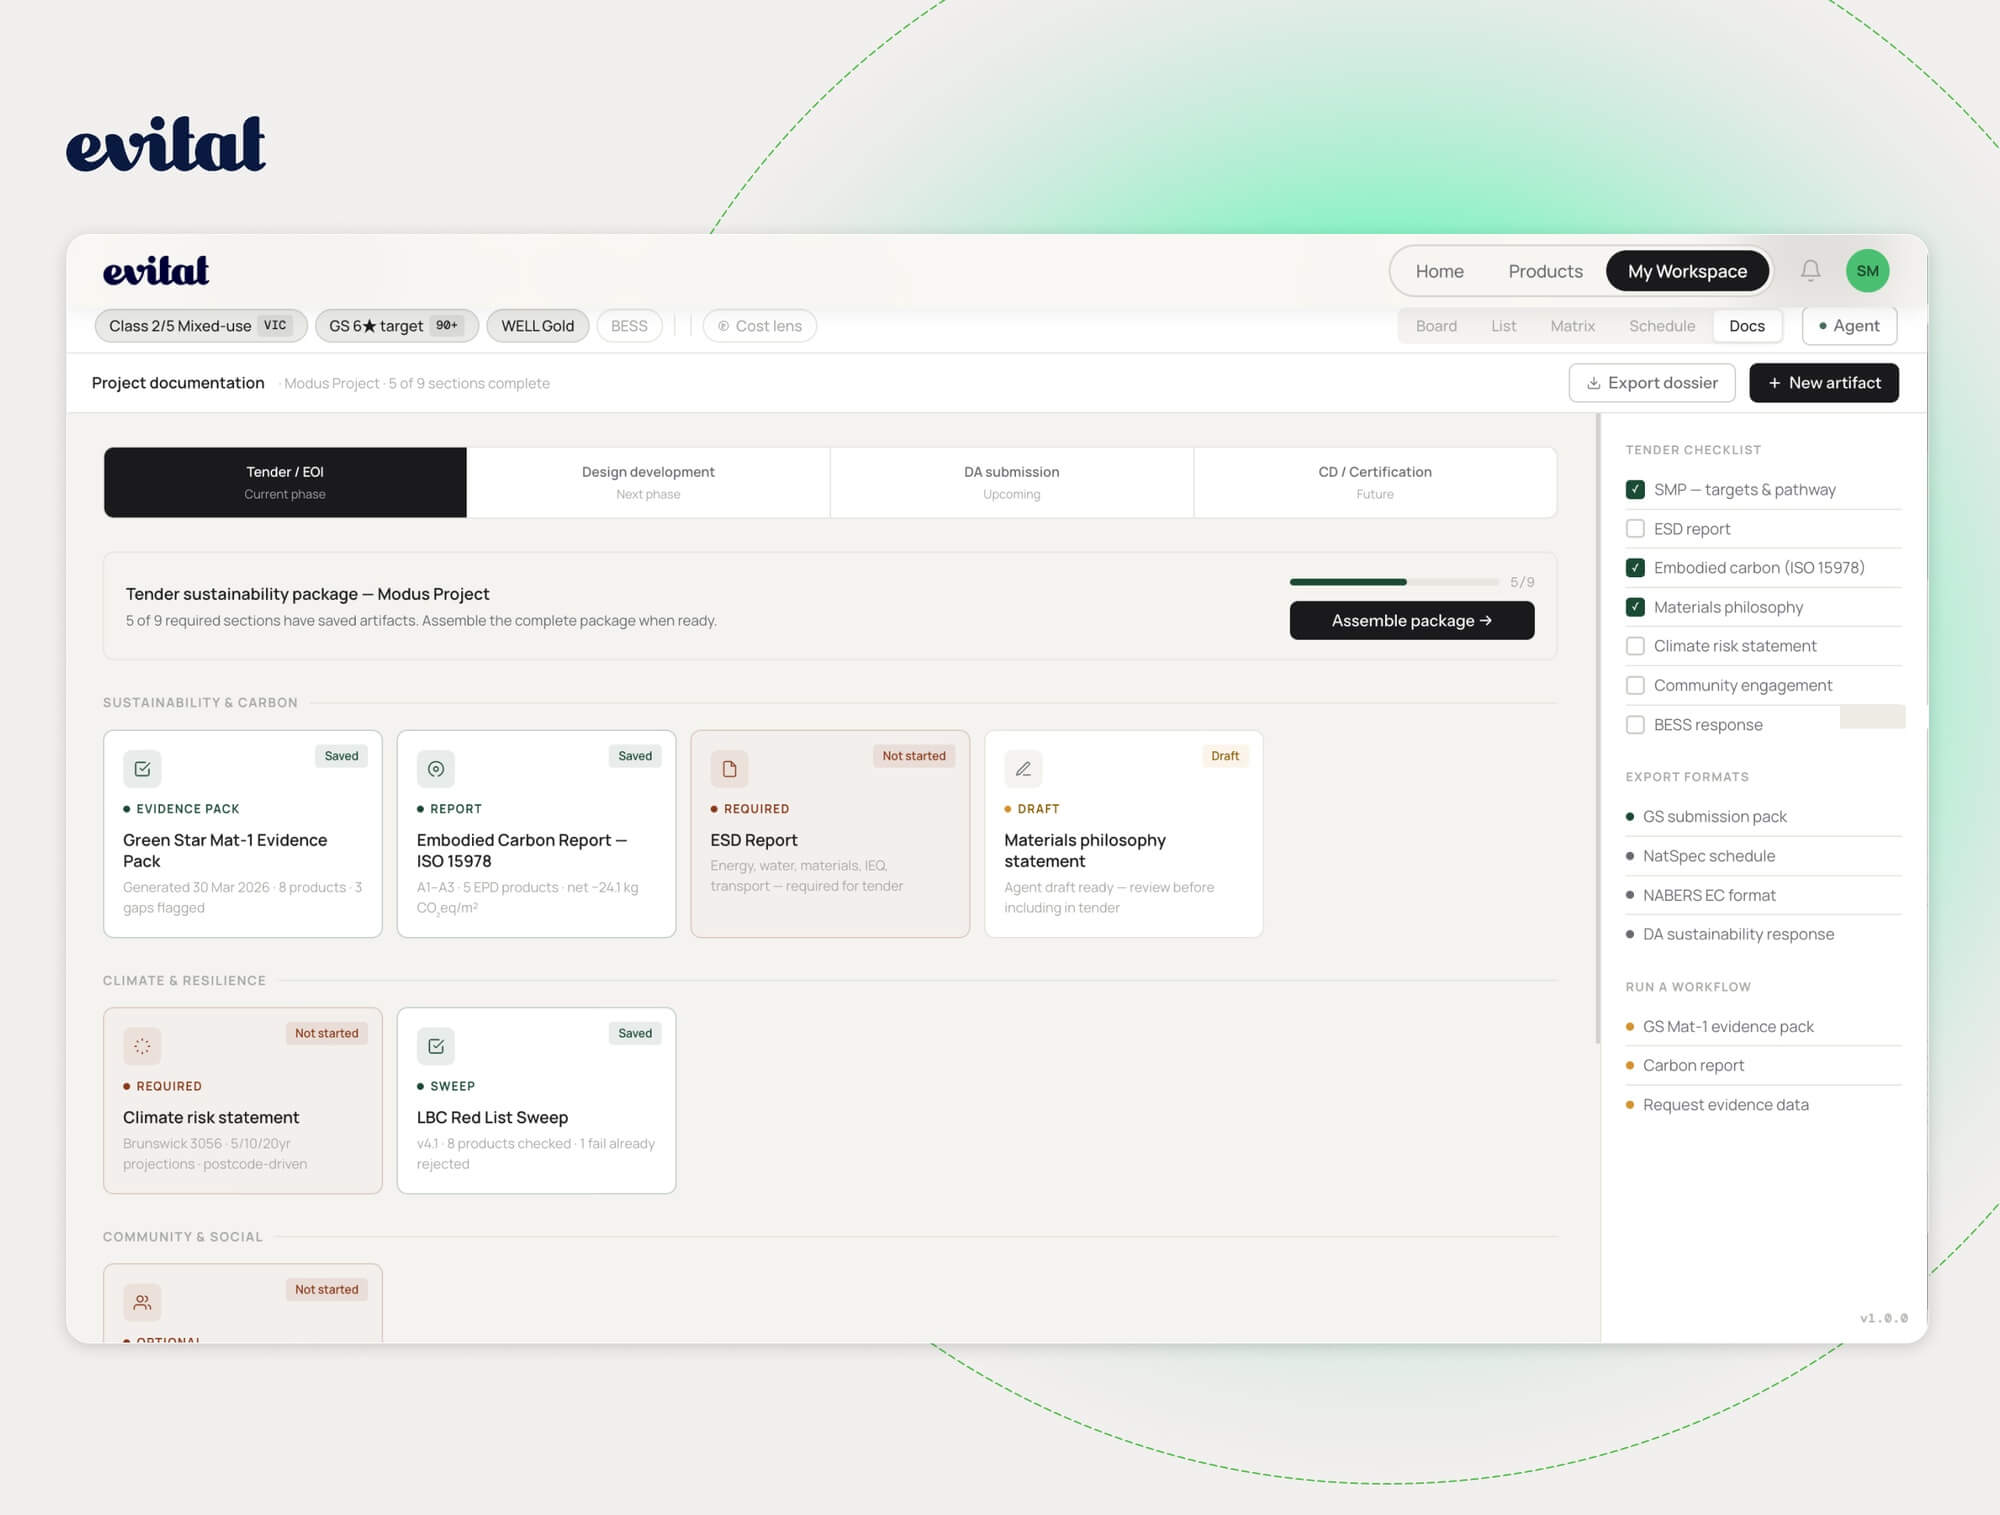Click the Embodied Carbon Report card icon
Viewport: 2000px width, 1515px height.
click(436, 769)
